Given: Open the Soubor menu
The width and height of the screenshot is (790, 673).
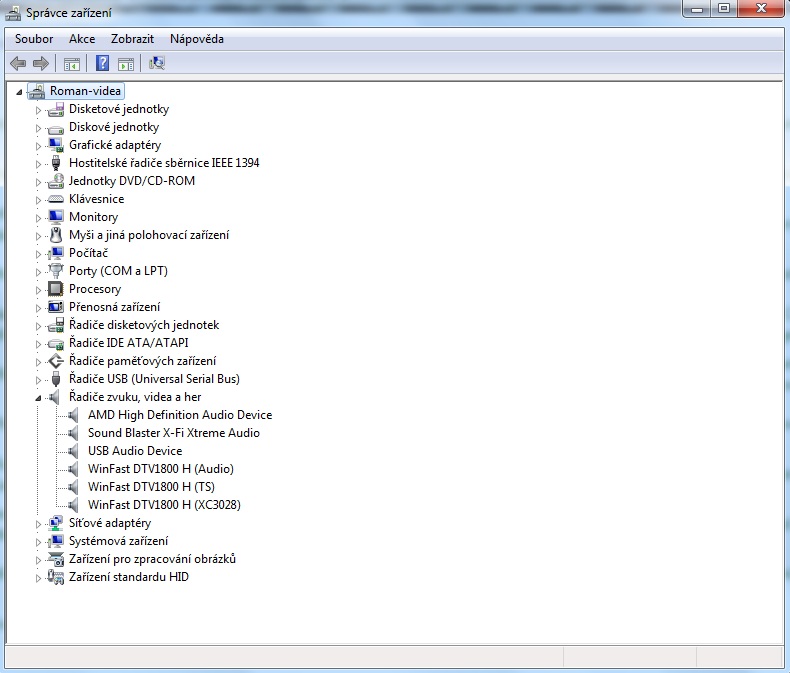Looking at the screenshot, I should click(x=34, y=39).
